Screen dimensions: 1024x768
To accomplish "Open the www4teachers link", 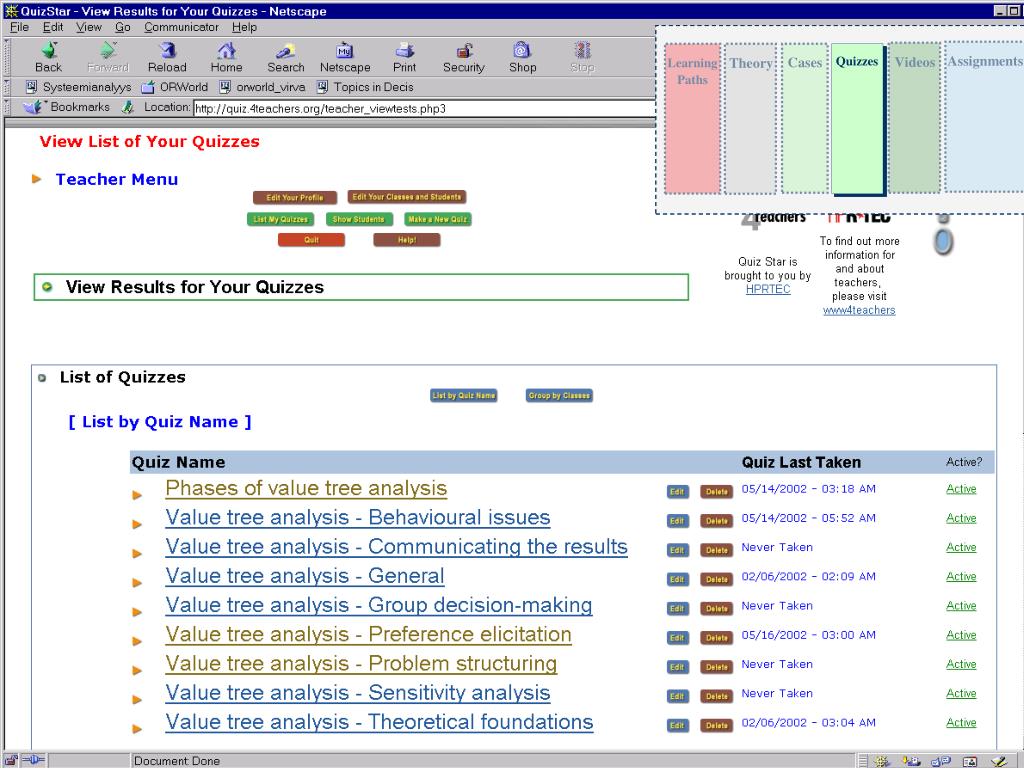I will (x=859, y=310).
